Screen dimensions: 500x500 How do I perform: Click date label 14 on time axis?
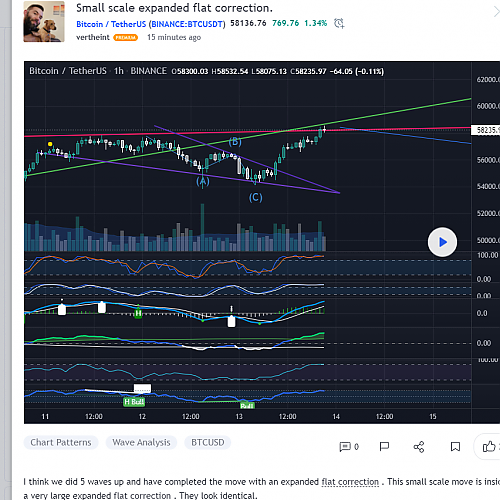pyautogui.click(x=336, y=417)
